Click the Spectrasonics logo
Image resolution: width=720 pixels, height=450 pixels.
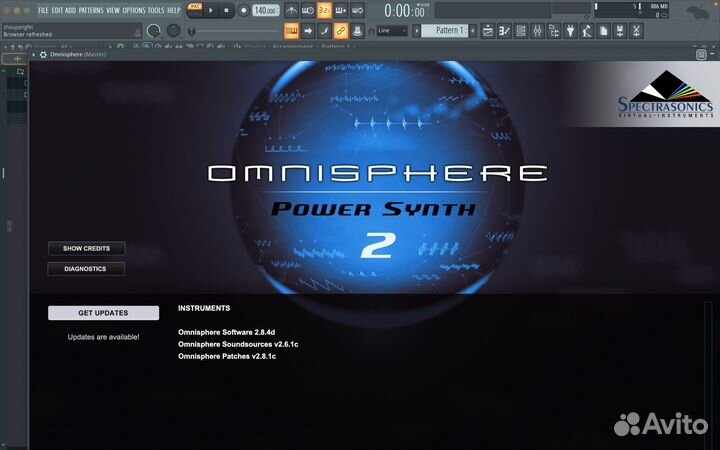click(x=665, y=95)
